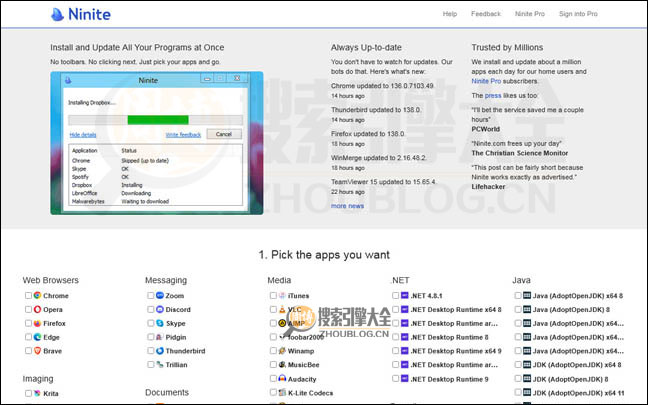Click the Pidgin app icon
Image resolution: width=648 pixels, height=405 pixels.
[160, 337]
